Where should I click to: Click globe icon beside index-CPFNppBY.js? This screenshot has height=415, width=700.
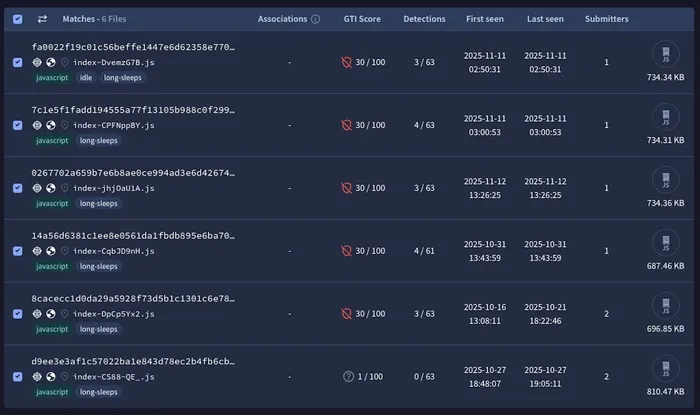tap(51, 125)
